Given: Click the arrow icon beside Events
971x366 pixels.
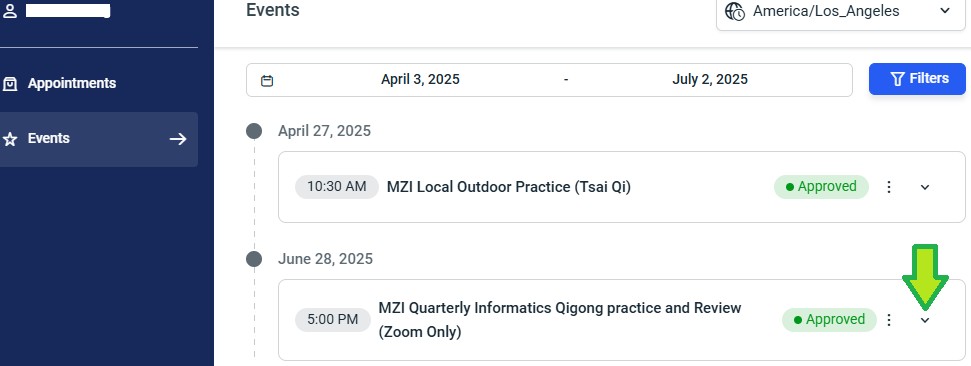Looking at the screenshot, I should [178, 139].
